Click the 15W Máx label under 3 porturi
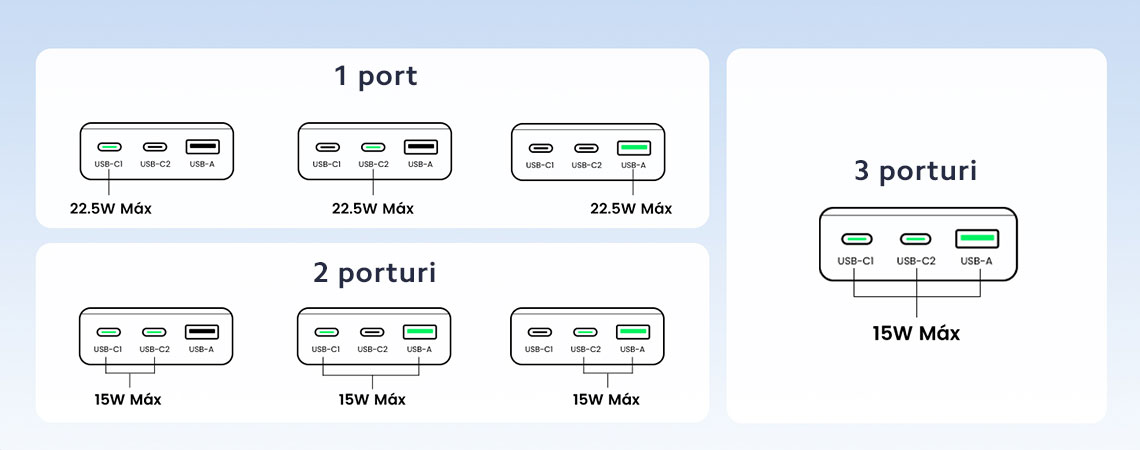This screenshot has width=1140, height=450. 916,334
